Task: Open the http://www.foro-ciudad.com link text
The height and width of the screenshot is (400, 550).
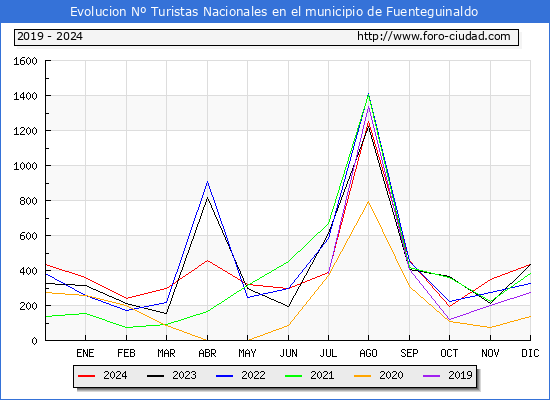Action: (x=434, y=36)
